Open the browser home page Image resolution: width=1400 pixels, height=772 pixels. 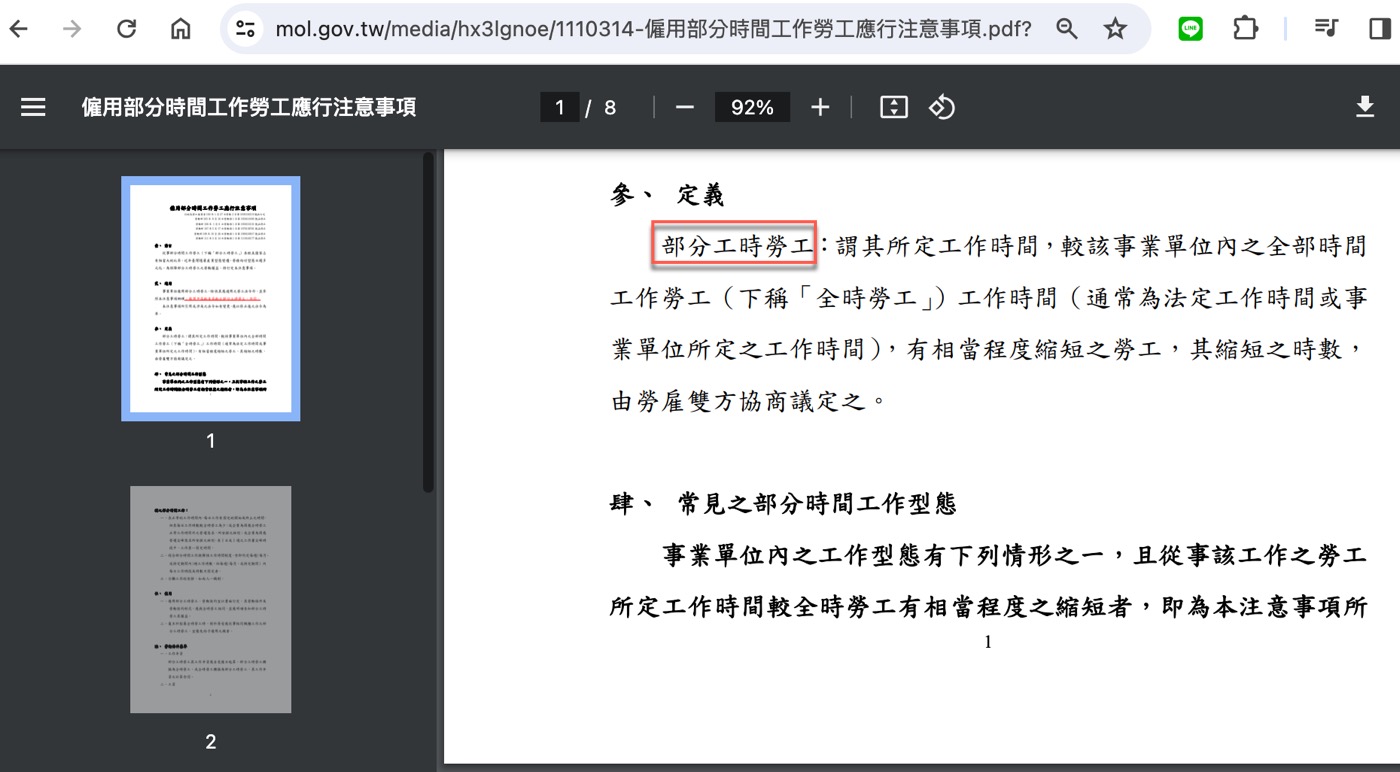click(x=181, y=29)
